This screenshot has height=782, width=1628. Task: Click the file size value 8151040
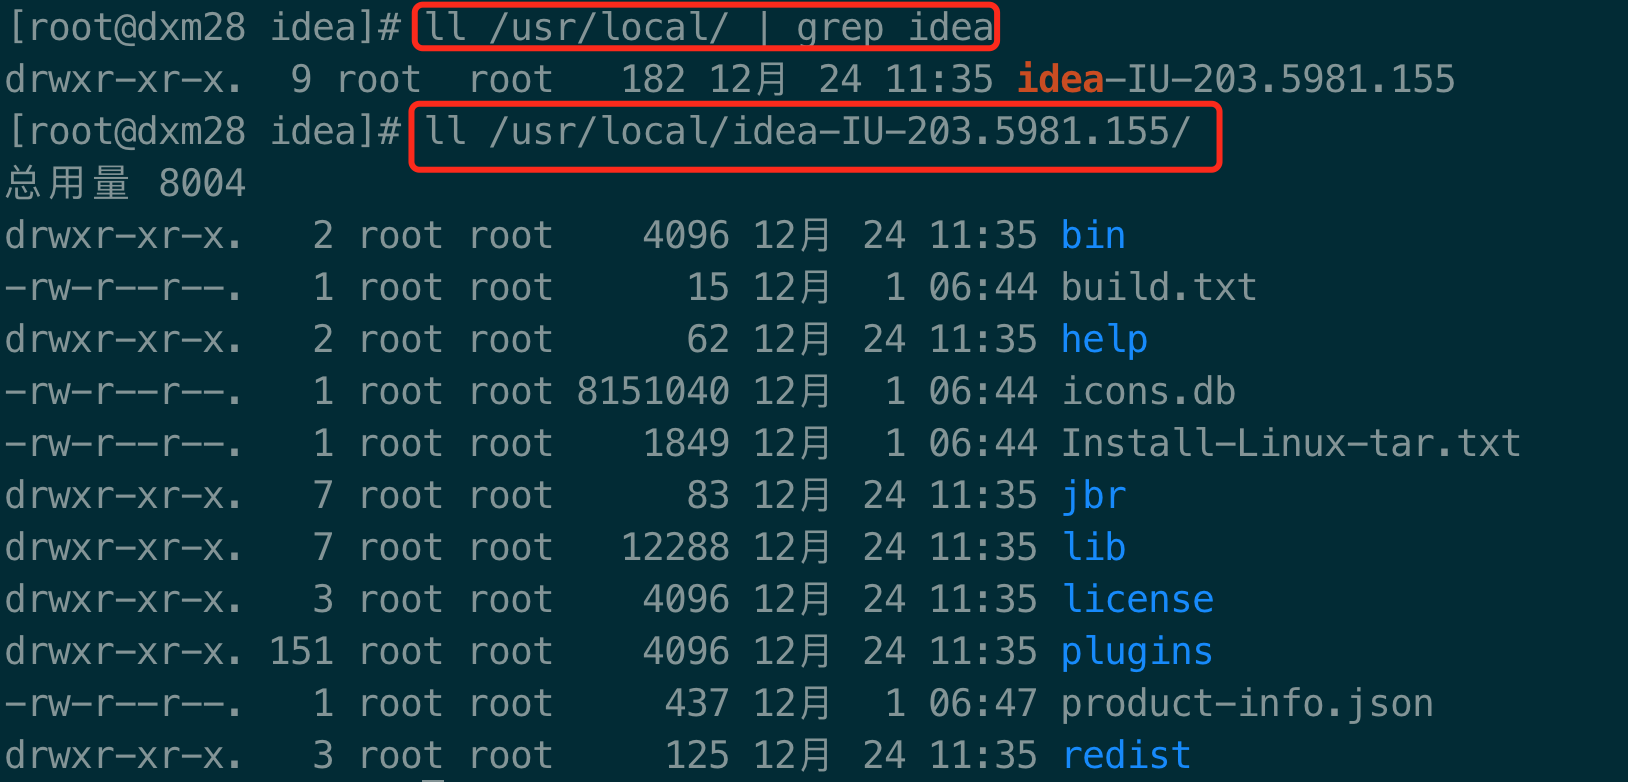(653, 391)
